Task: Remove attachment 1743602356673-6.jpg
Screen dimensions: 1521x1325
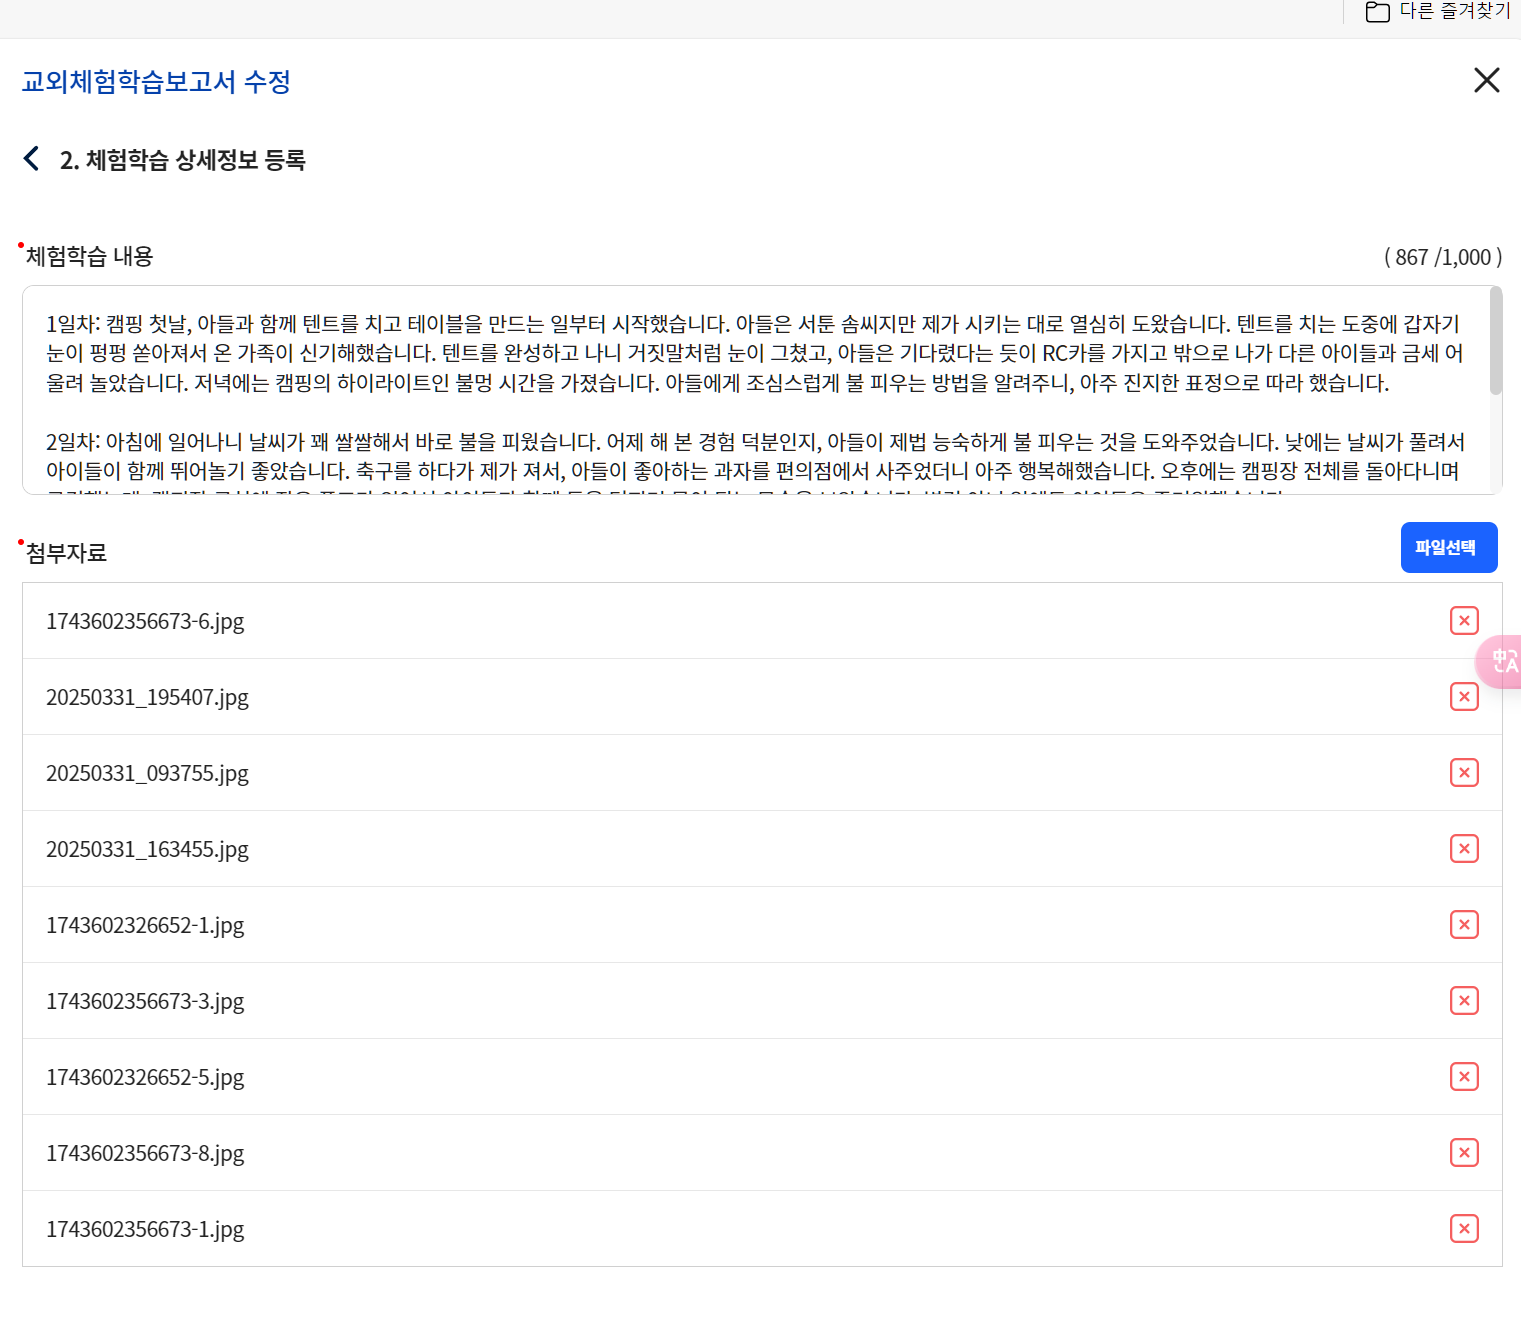Action: (x=1464, y=620)
